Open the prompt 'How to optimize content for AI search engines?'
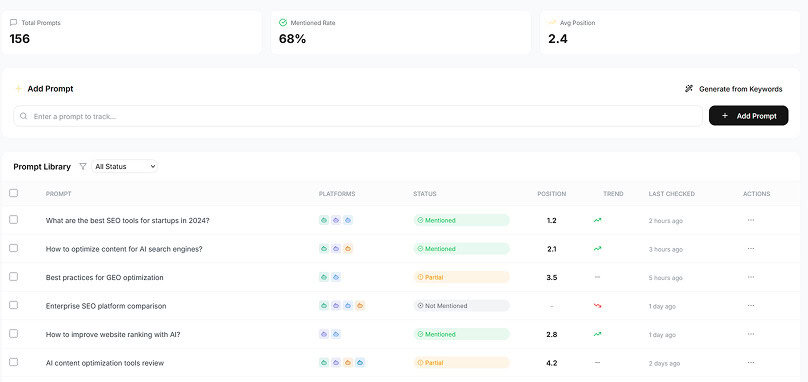The width and height of the screenshot is (808, 382). click(x=124, y=249)
